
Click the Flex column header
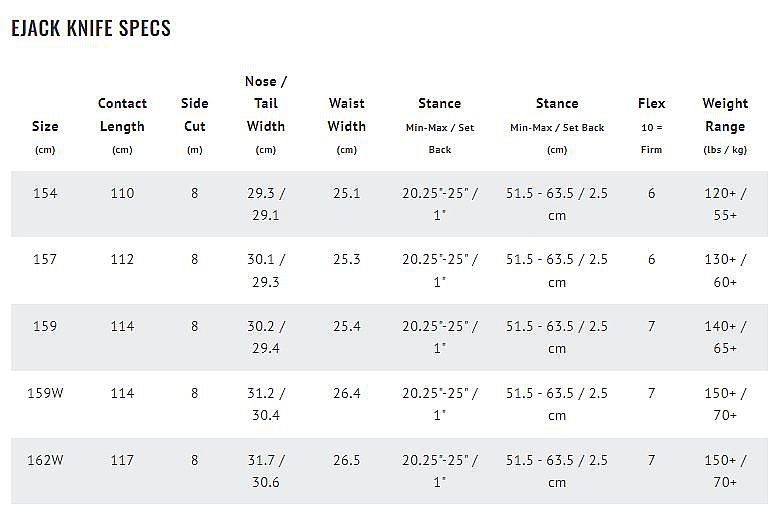(651, 104)
